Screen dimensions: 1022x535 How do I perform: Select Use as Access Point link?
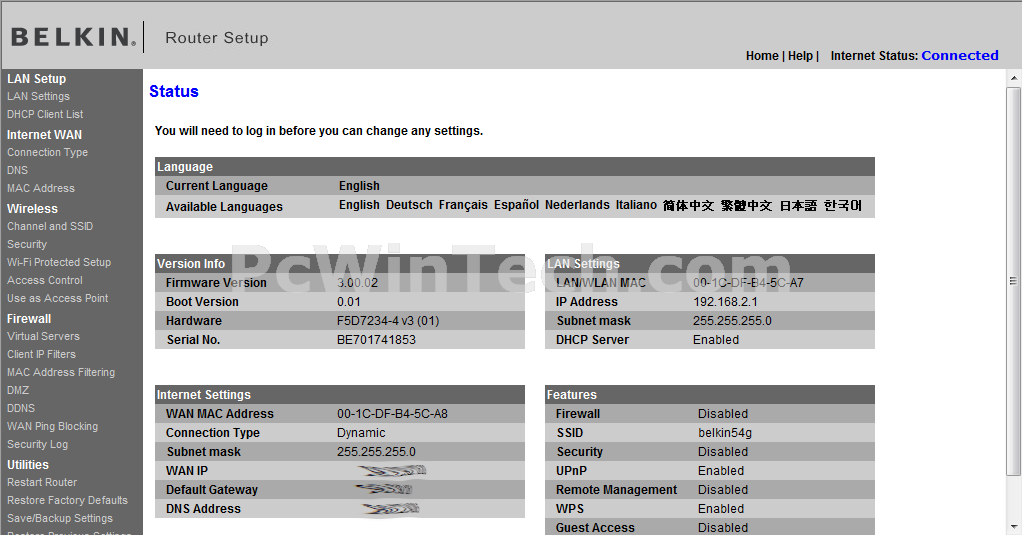coord(57,298)
